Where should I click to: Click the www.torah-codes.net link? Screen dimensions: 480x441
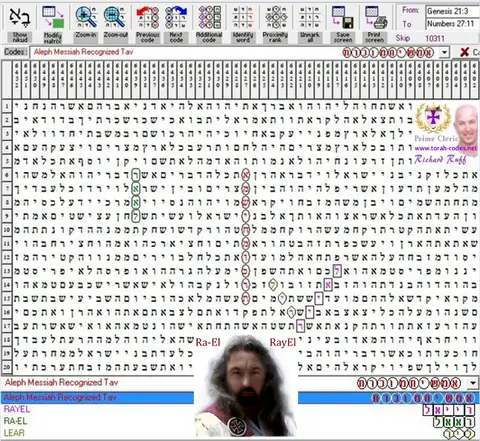pos(445,148)
